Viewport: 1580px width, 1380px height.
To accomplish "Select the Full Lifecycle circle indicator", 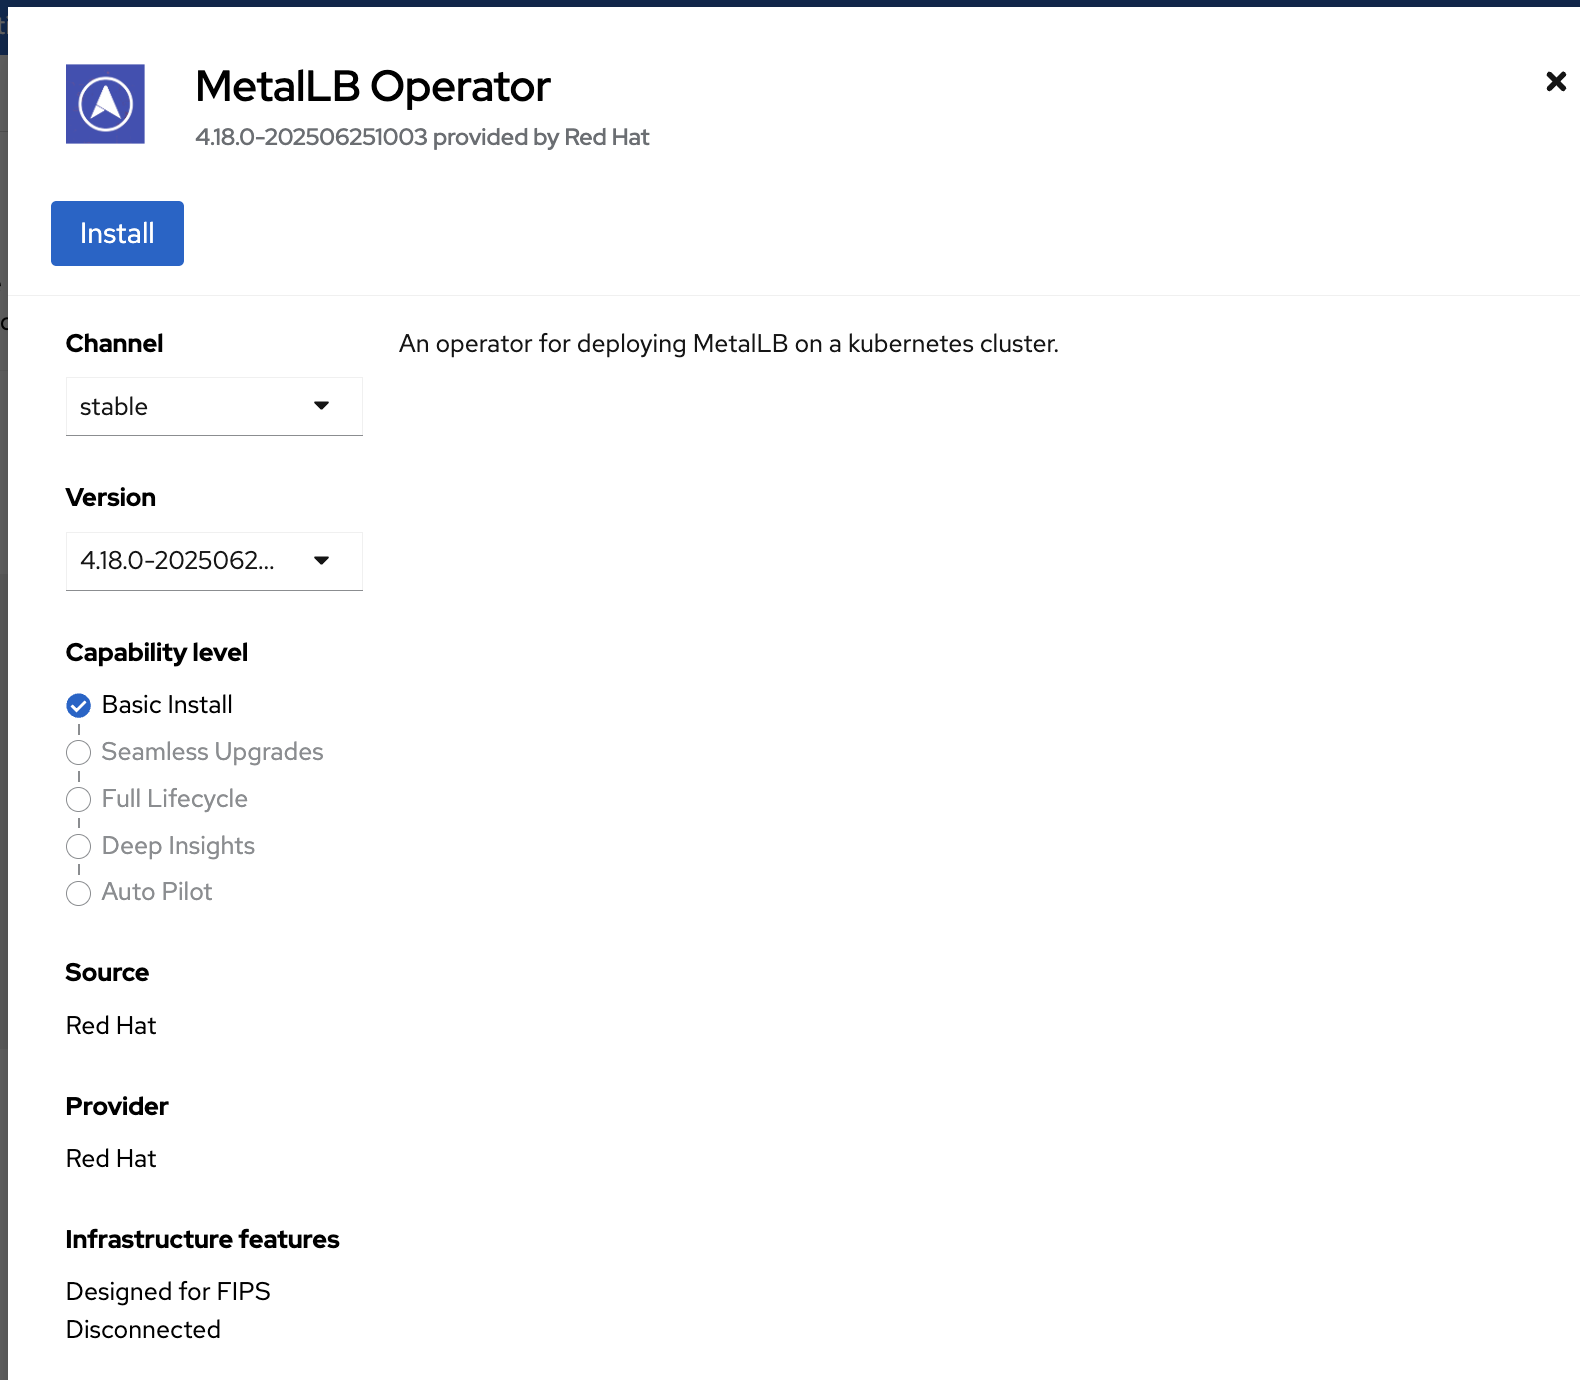I will [78, 799].
